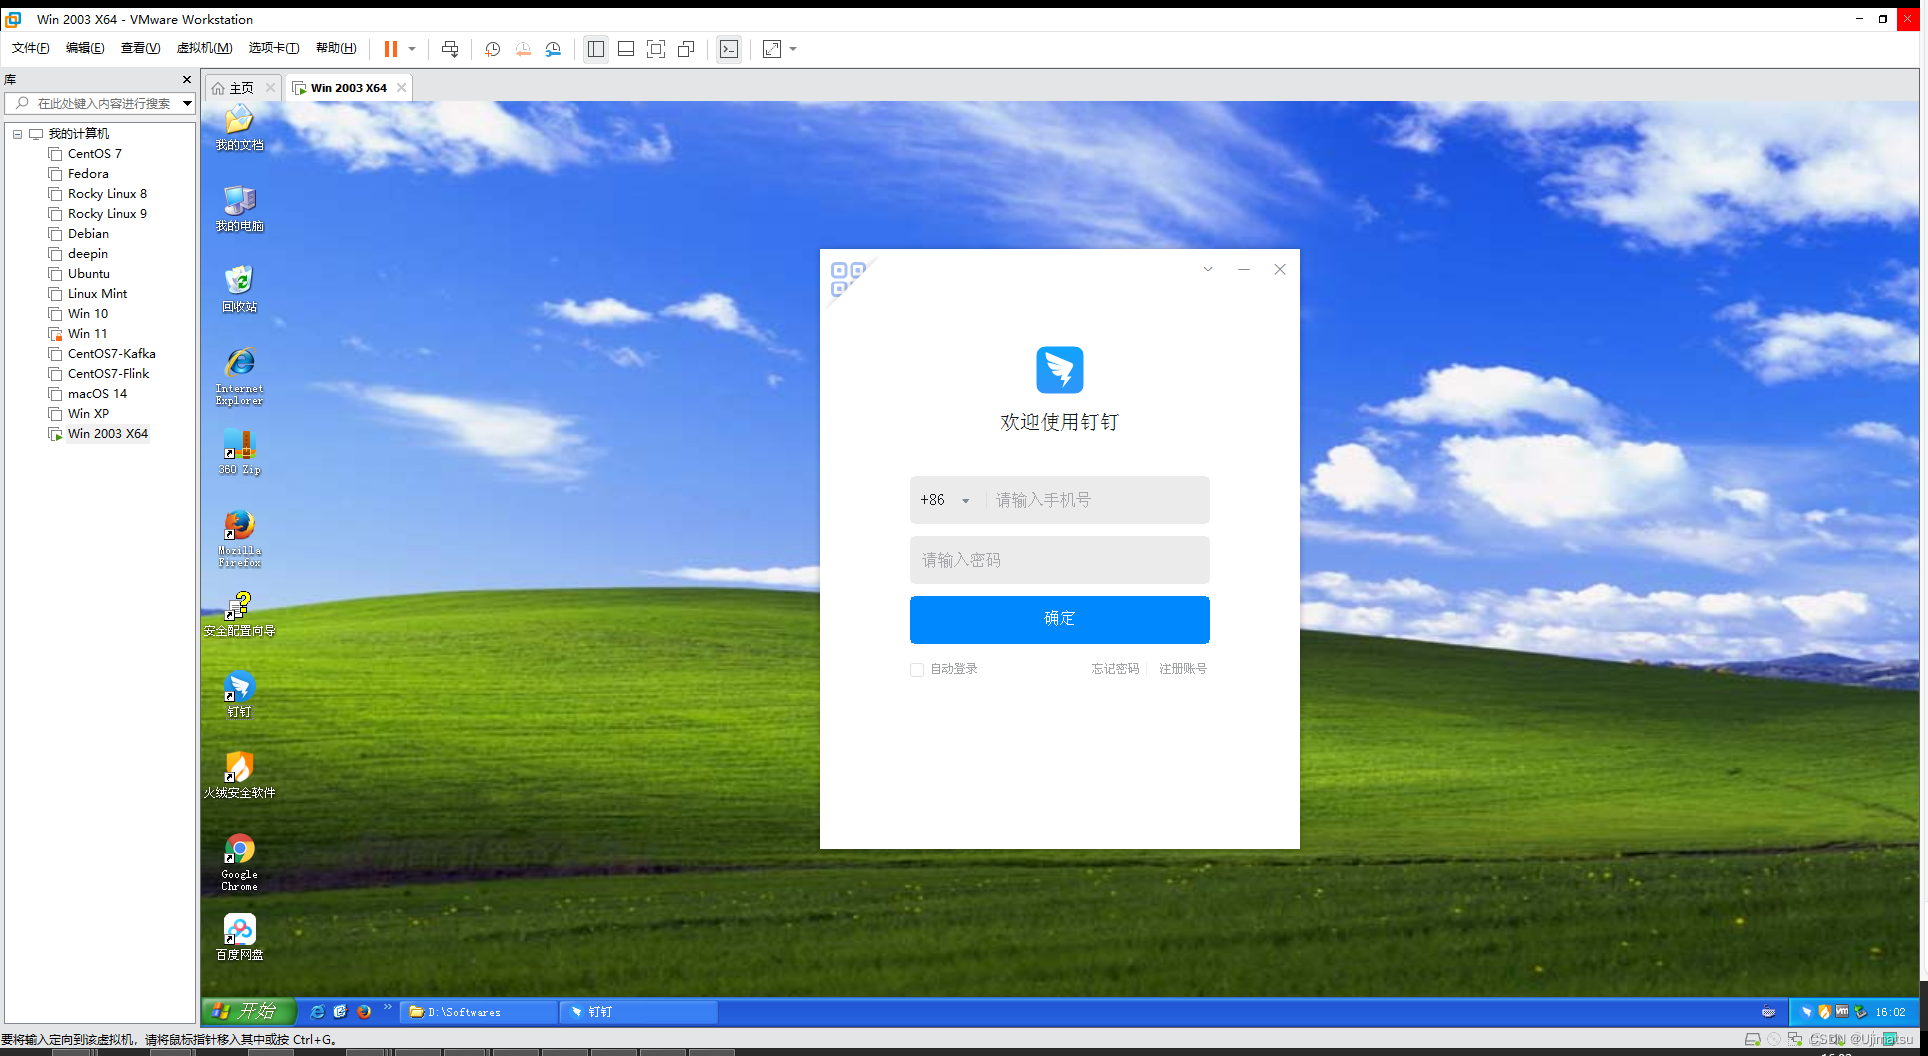
Task: Select macOS 14 virtual machine
Action: pyautogui.click(x=97, y=394)
